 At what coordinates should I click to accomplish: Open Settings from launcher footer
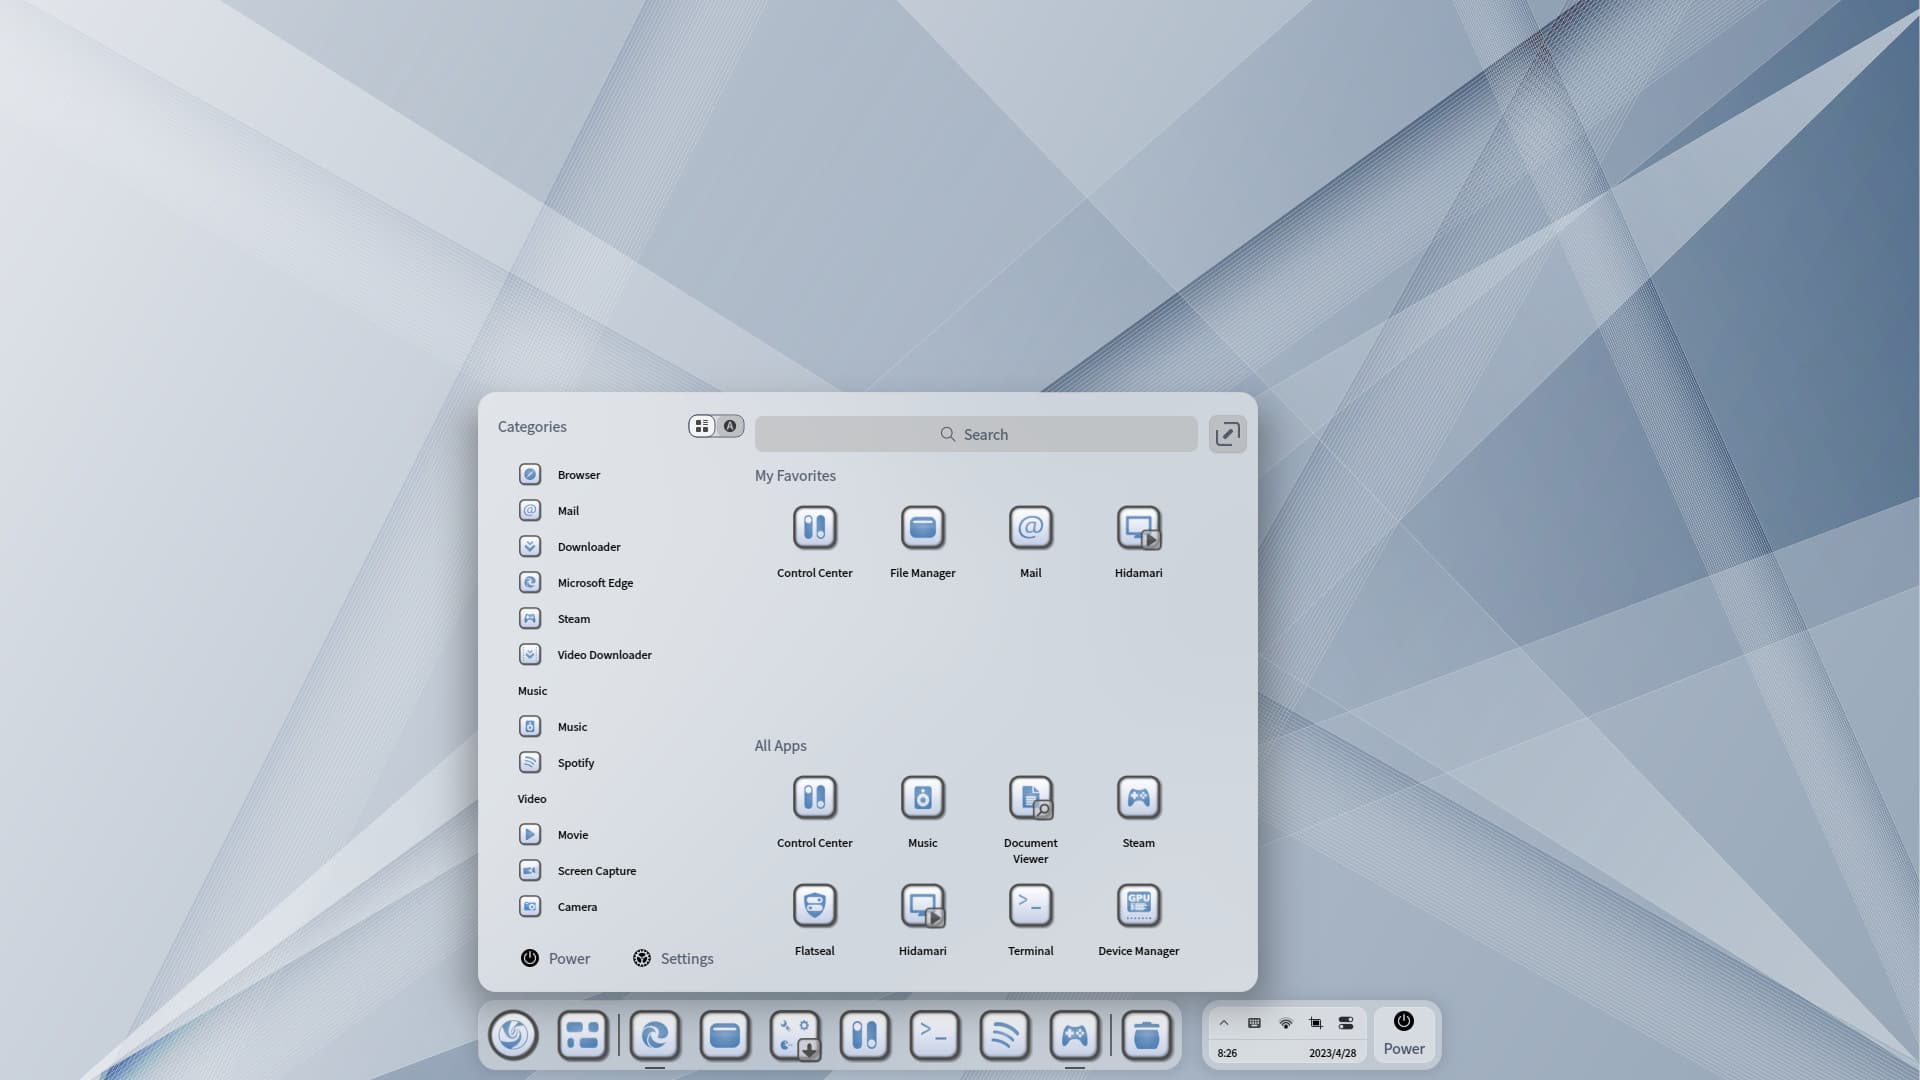(x=673, y=958)
